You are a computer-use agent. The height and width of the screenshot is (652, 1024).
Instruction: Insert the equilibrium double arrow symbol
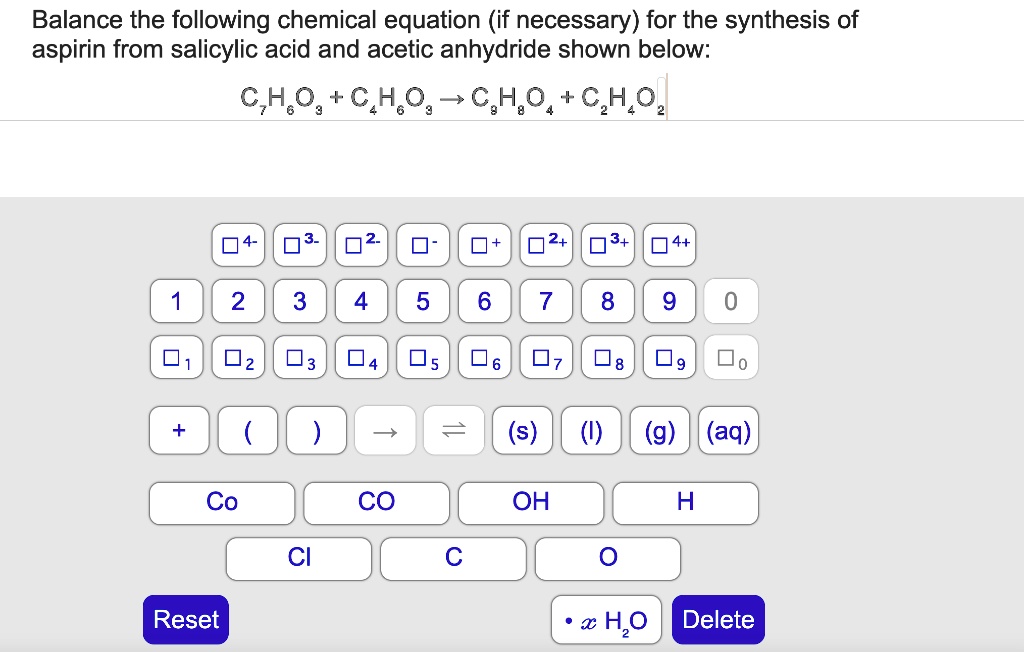pos(454,430)
